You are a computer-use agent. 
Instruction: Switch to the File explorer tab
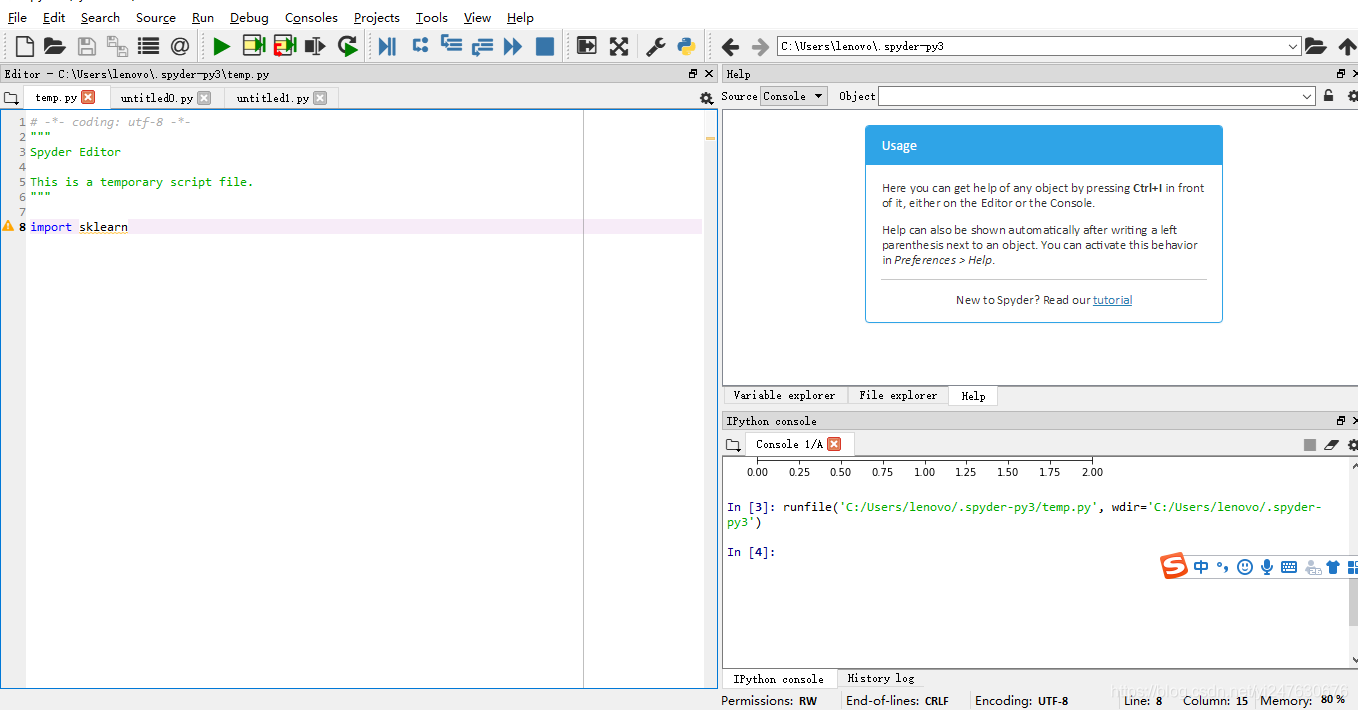coord(898,395)
